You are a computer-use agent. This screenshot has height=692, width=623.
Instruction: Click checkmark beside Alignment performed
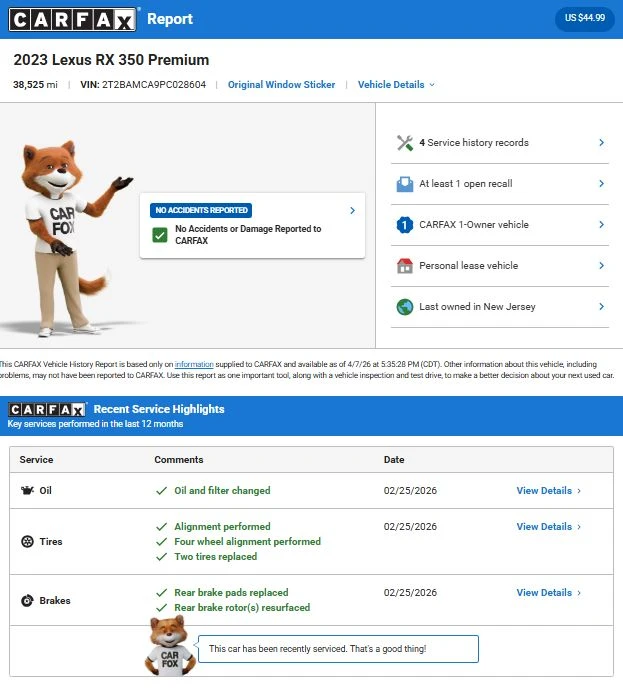(x=161, y=527)
